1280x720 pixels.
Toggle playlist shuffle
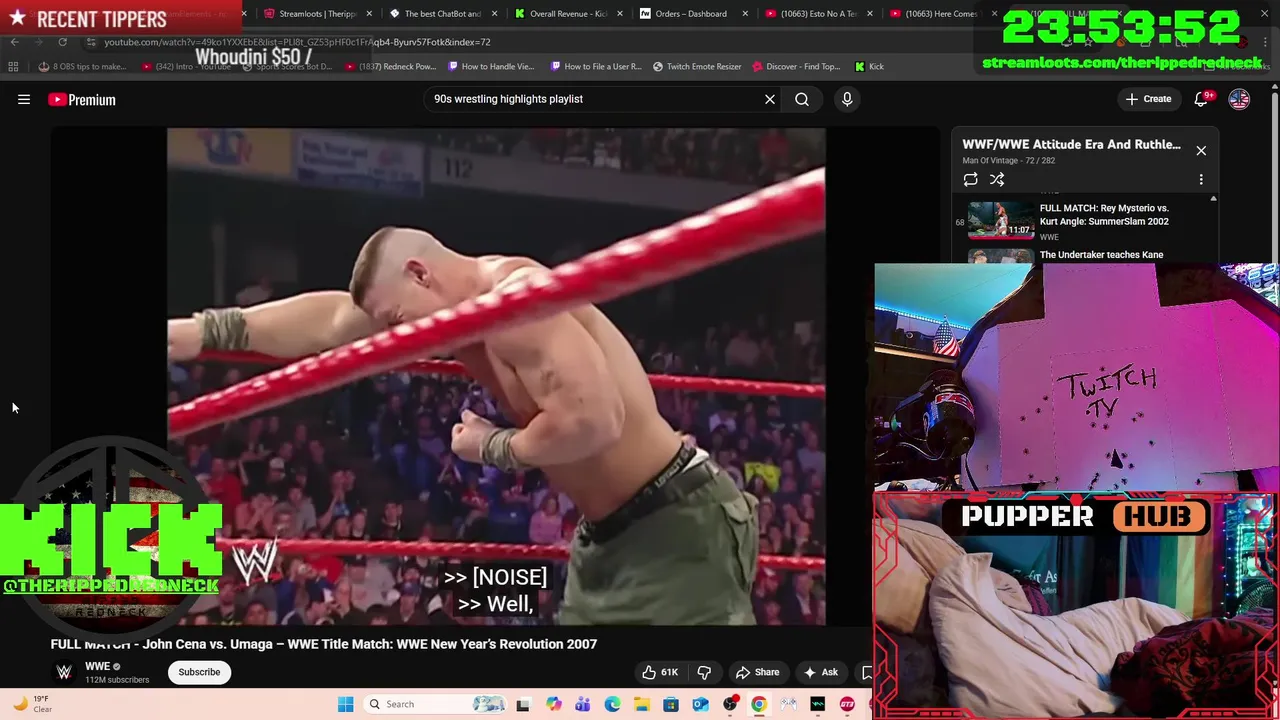click(x=997, y=180)
